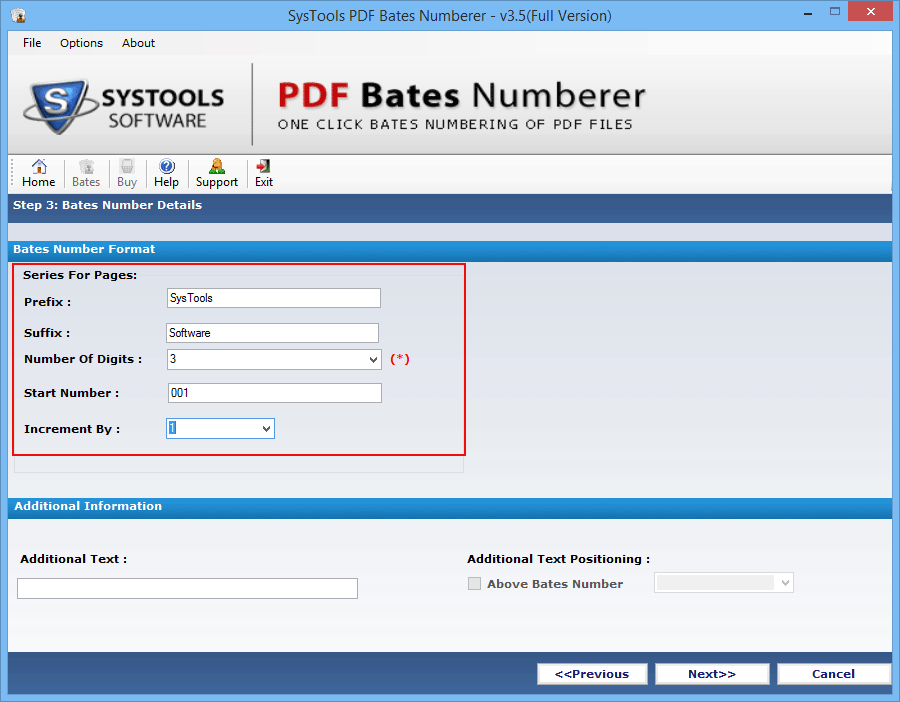Open the File menu
The height and width of the screenshot is (702, 900).
(32, 43)
